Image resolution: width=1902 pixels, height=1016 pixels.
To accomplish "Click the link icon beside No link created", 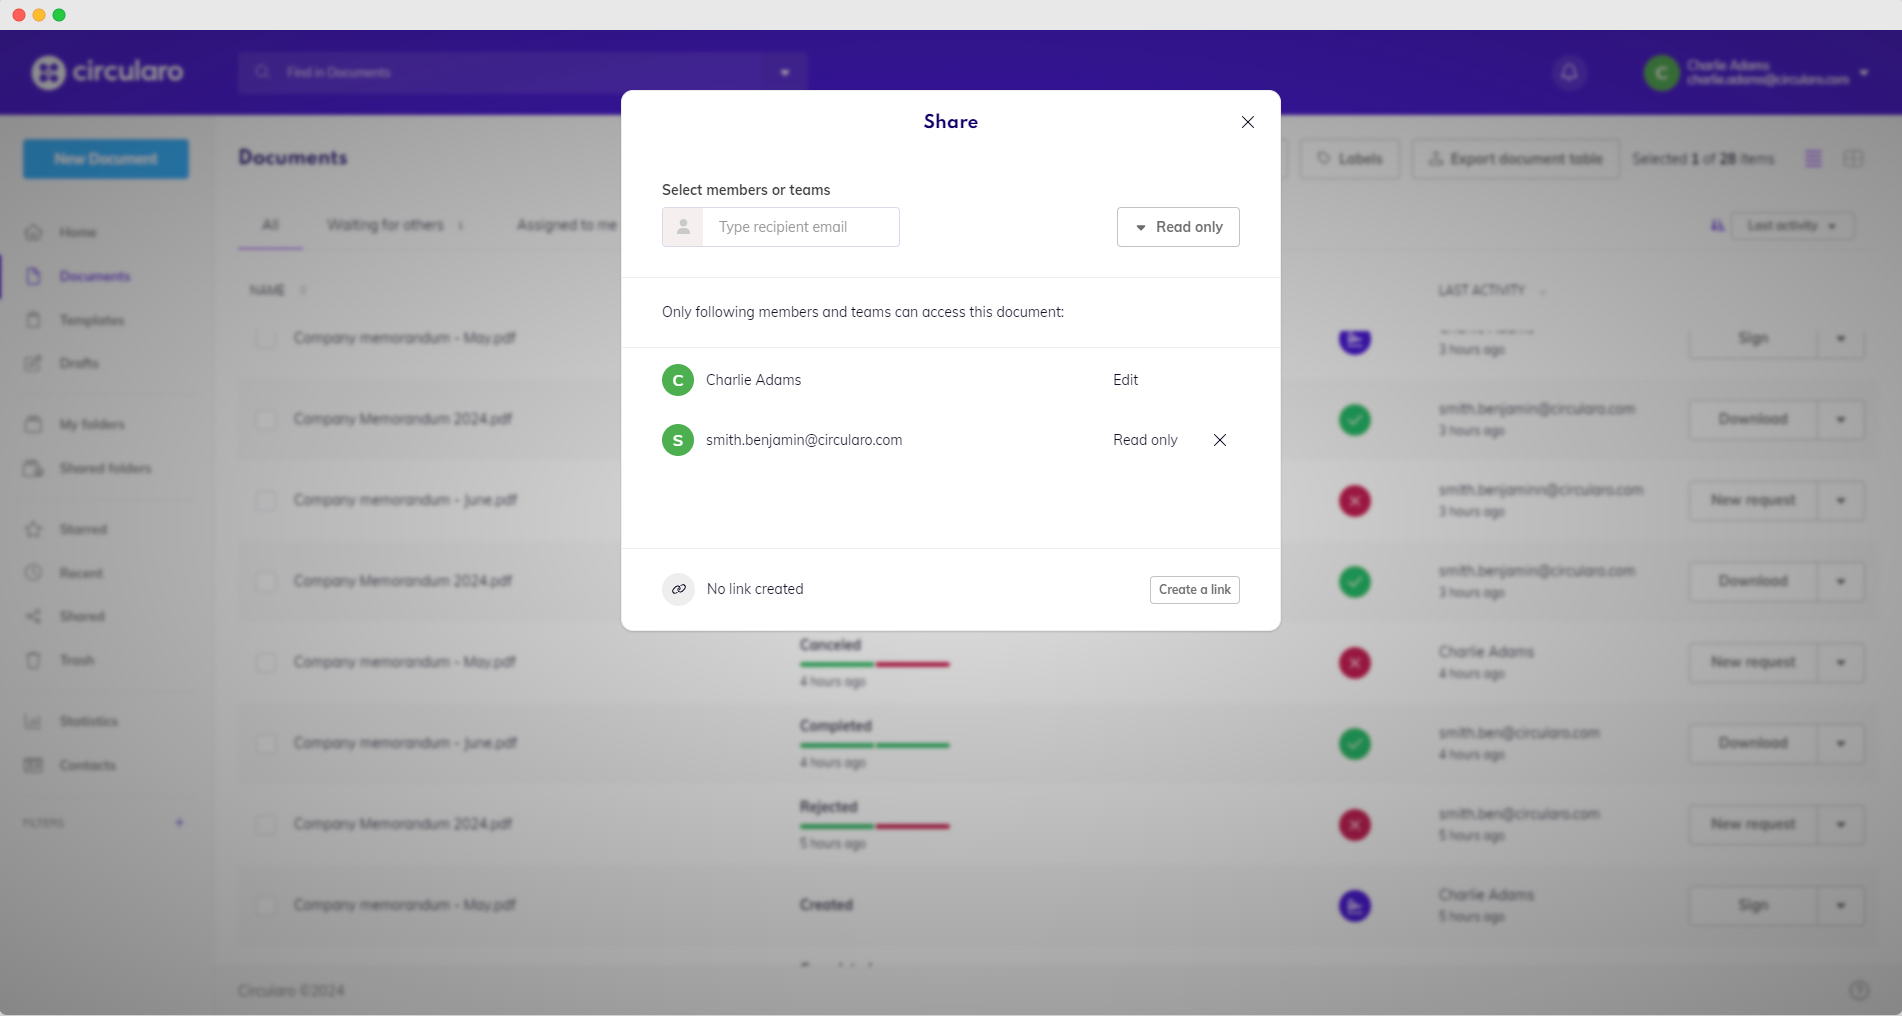I will tap(678, 589).
